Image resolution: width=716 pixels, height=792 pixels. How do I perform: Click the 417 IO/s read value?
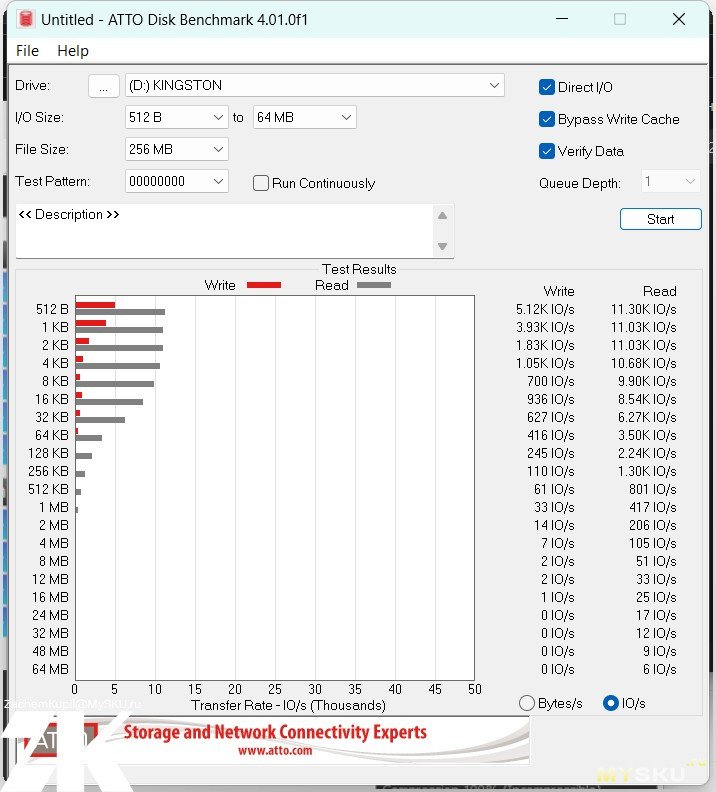pos(653,508)
